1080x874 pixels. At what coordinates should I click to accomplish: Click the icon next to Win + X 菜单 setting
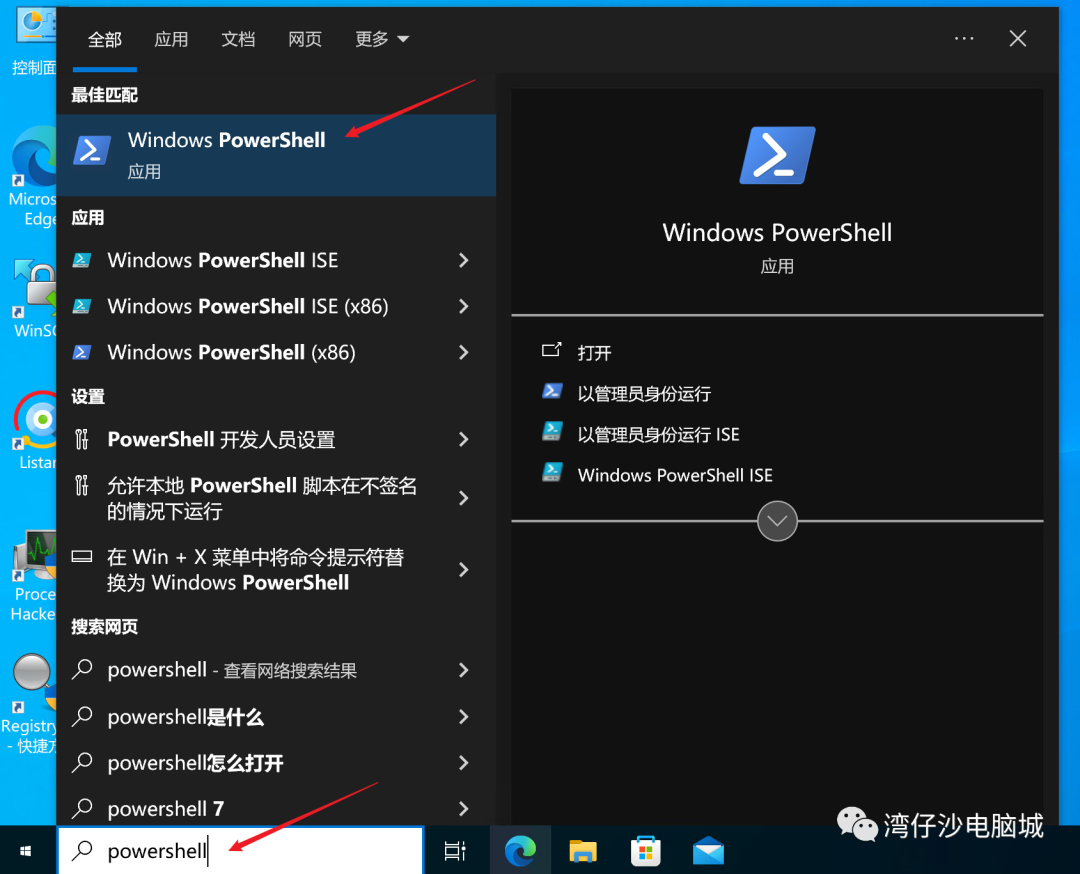click(x=82, y=556)
